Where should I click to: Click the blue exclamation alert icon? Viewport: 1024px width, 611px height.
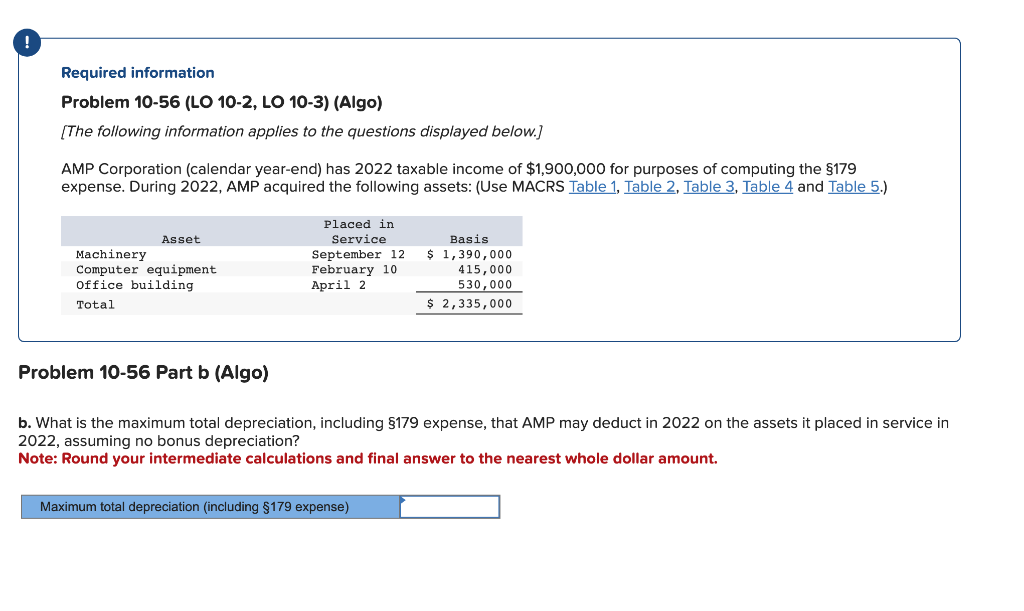tap(26, 42)
